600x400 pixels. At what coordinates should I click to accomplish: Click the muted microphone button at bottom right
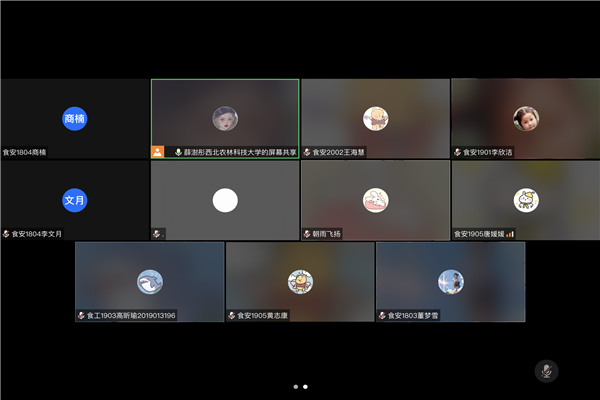pos(546,371)
